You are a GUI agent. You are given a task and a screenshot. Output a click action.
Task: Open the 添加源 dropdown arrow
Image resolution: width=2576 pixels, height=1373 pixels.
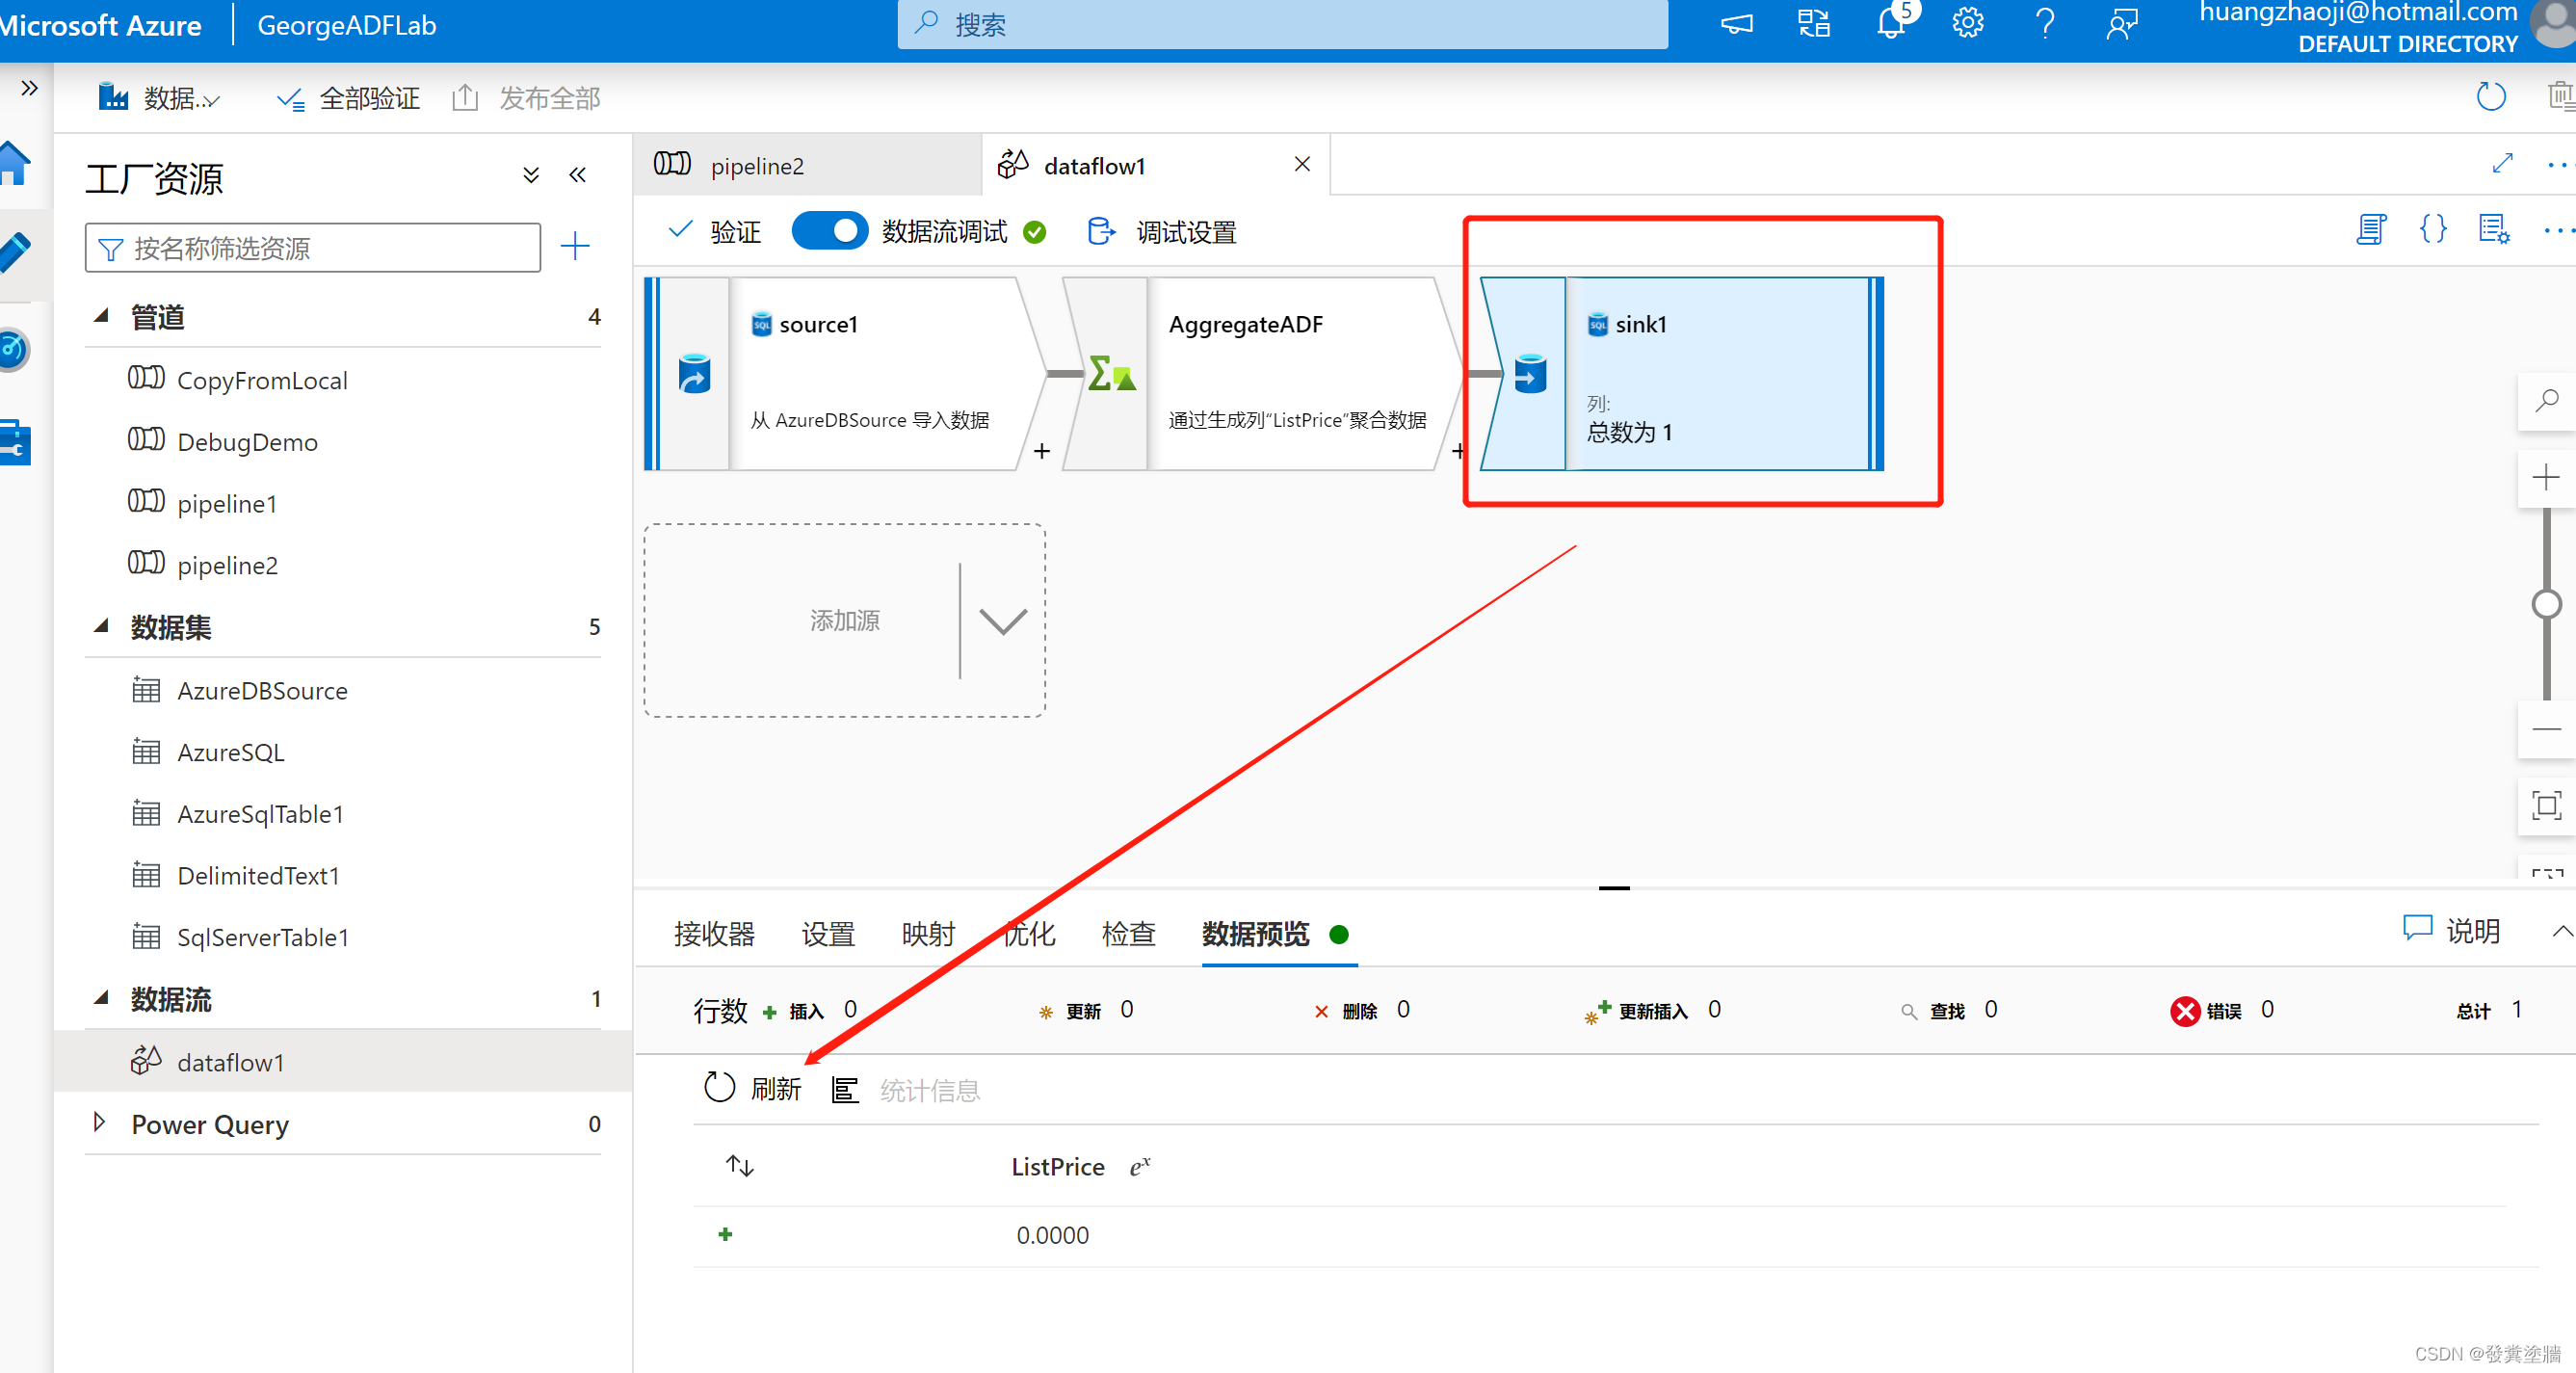1002,621
